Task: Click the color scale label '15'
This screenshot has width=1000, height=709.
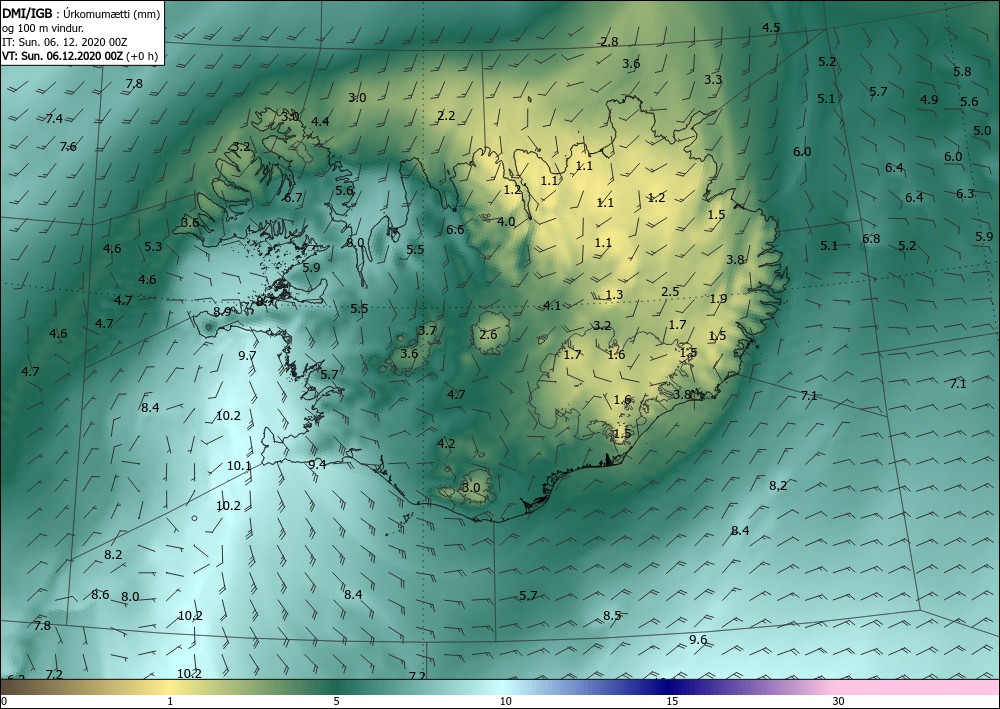Action: coord(672,701)
